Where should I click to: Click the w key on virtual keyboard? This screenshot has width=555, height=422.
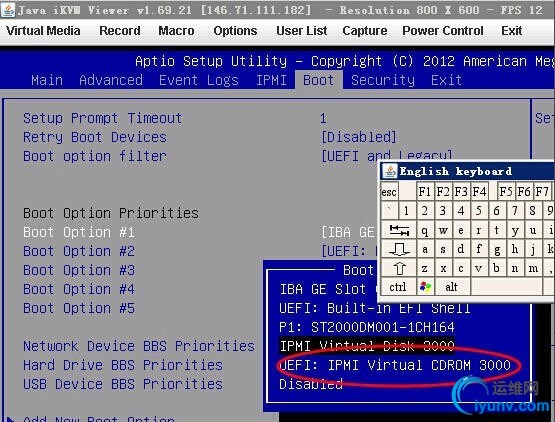click(x=443, y=230)
